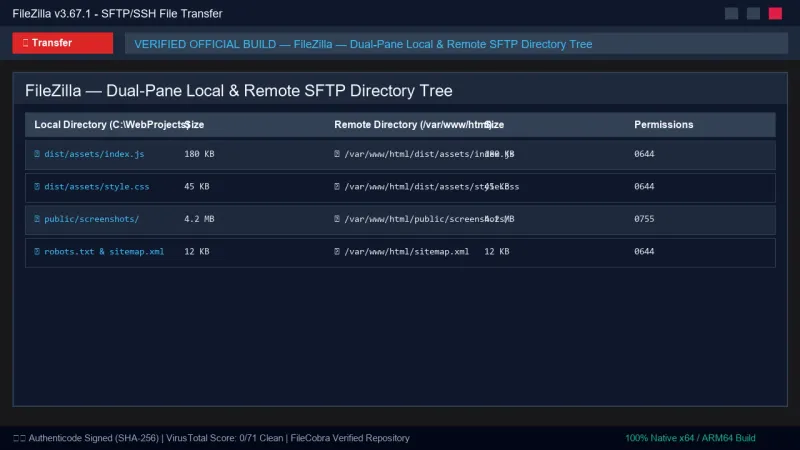
Task: Click 0644 permissions in sitemap.xml row
Action: pos(644,251)
